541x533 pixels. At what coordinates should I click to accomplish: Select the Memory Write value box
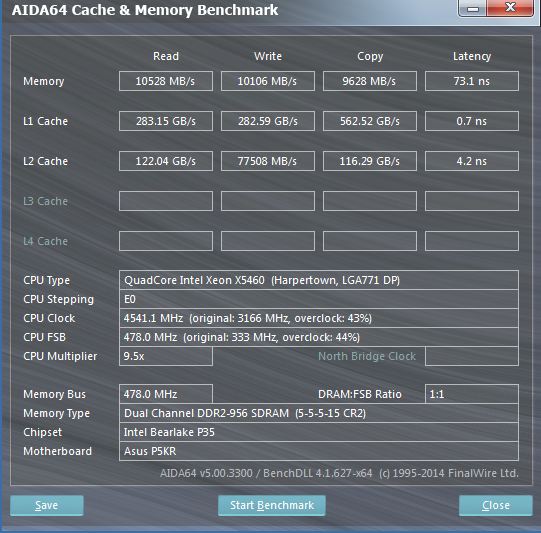point(268,81)
